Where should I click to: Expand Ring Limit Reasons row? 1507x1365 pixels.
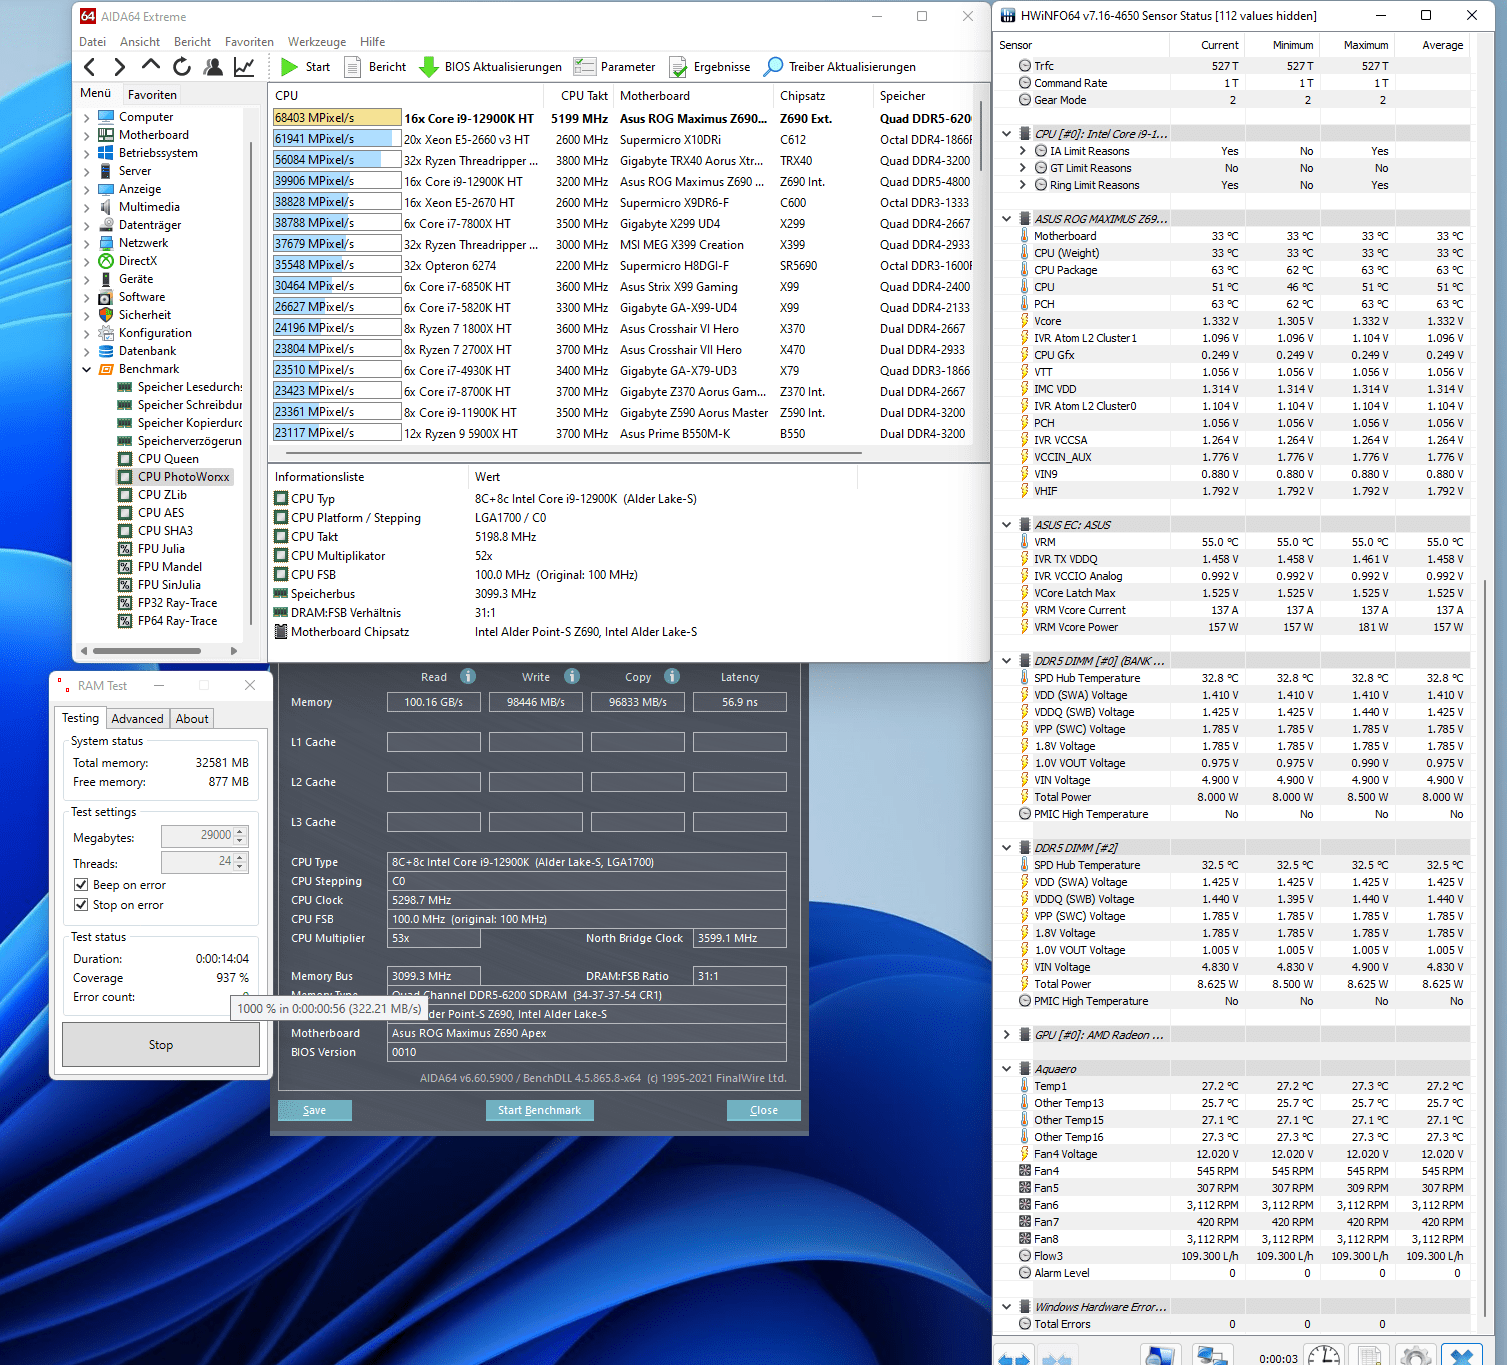tap(1023, 185)
